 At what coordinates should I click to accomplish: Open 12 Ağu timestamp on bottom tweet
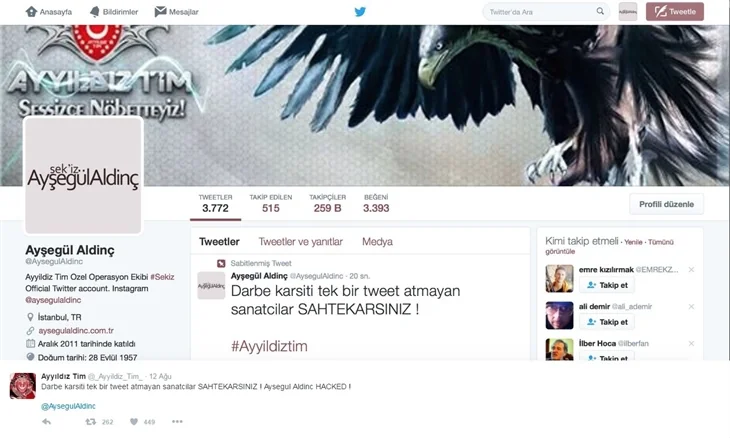pyautogui.click(x=160, y=376)
